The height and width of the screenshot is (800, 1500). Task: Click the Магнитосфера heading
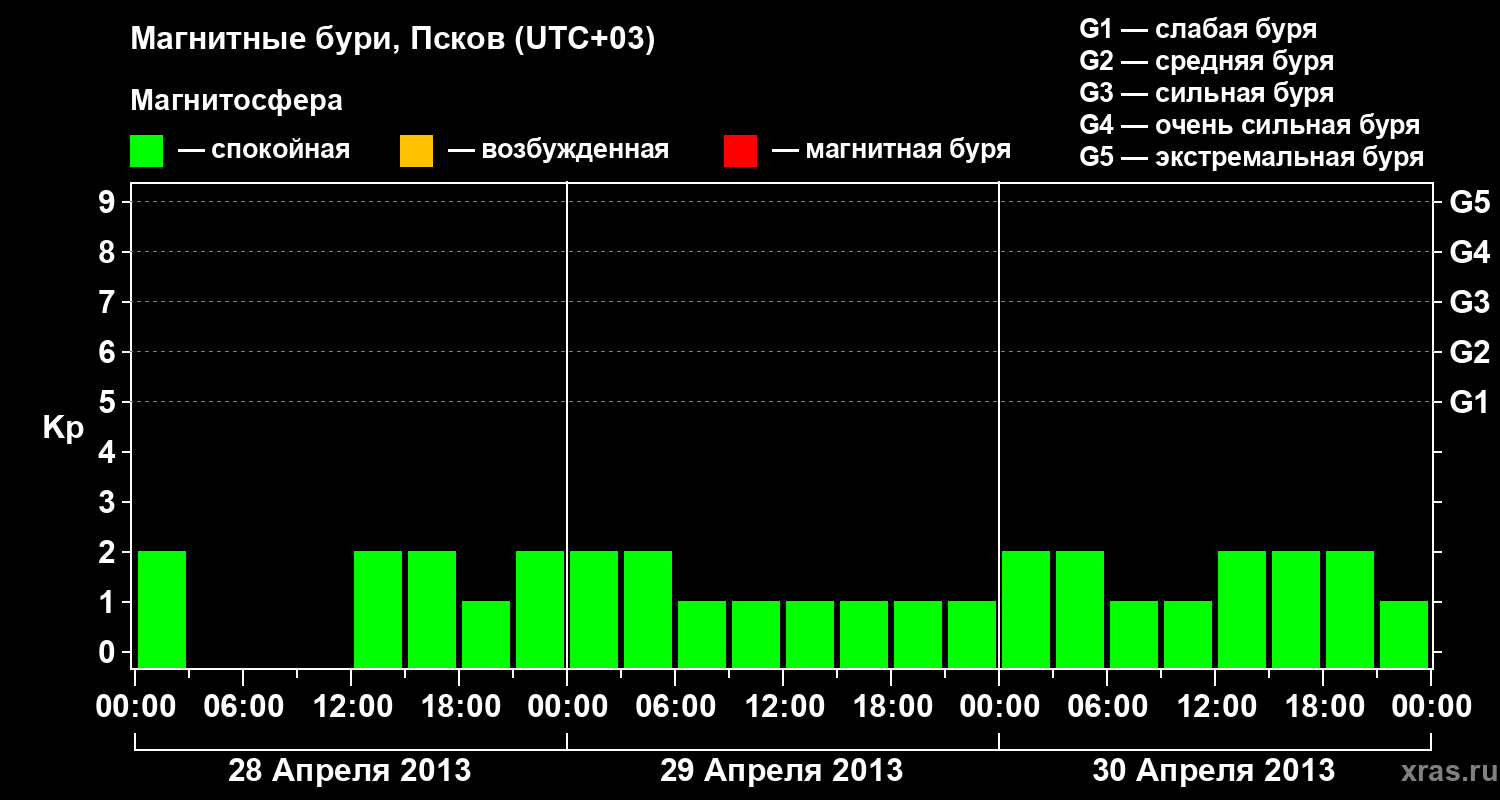coord(236,101)
